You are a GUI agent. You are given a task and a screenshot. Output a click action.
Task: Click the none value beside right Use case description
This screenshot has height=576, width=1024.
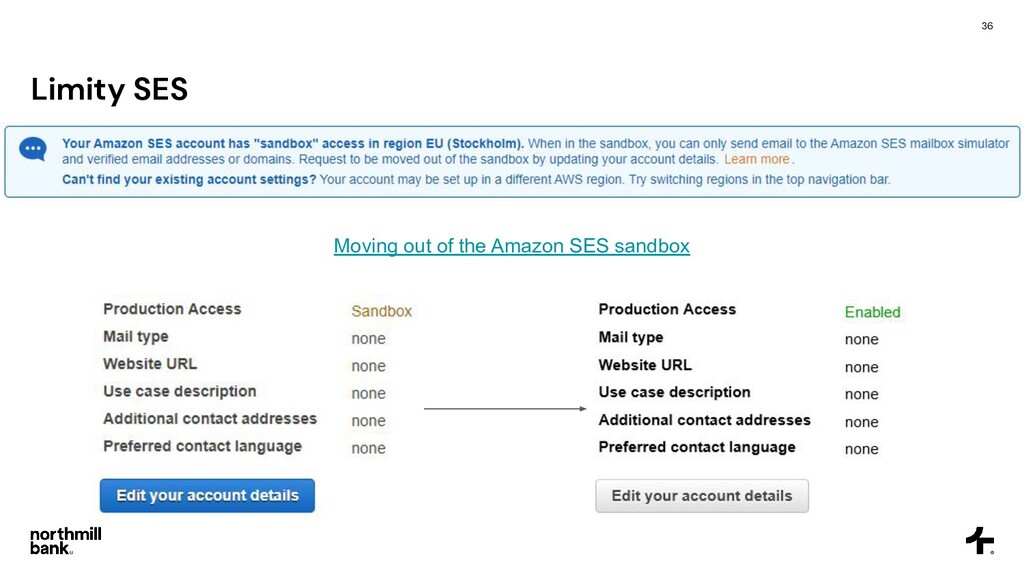861,394
